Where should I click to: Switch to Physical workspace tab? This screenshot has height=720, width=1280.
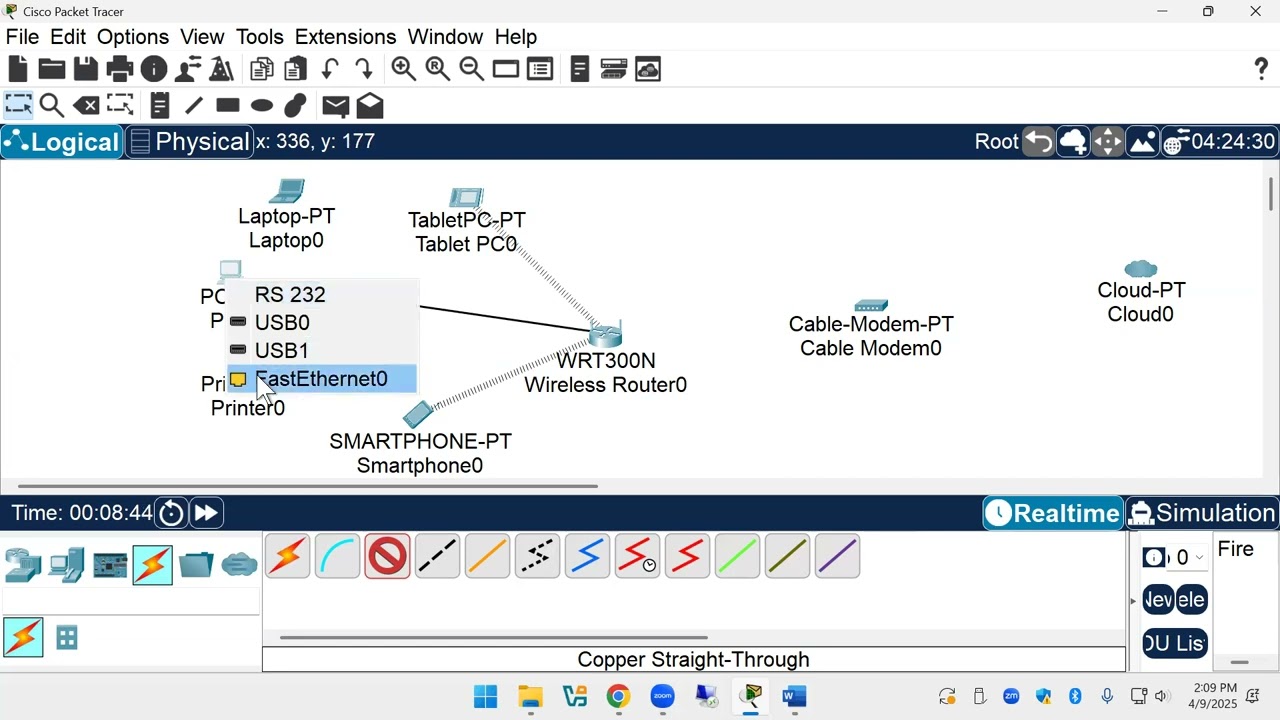189,142
